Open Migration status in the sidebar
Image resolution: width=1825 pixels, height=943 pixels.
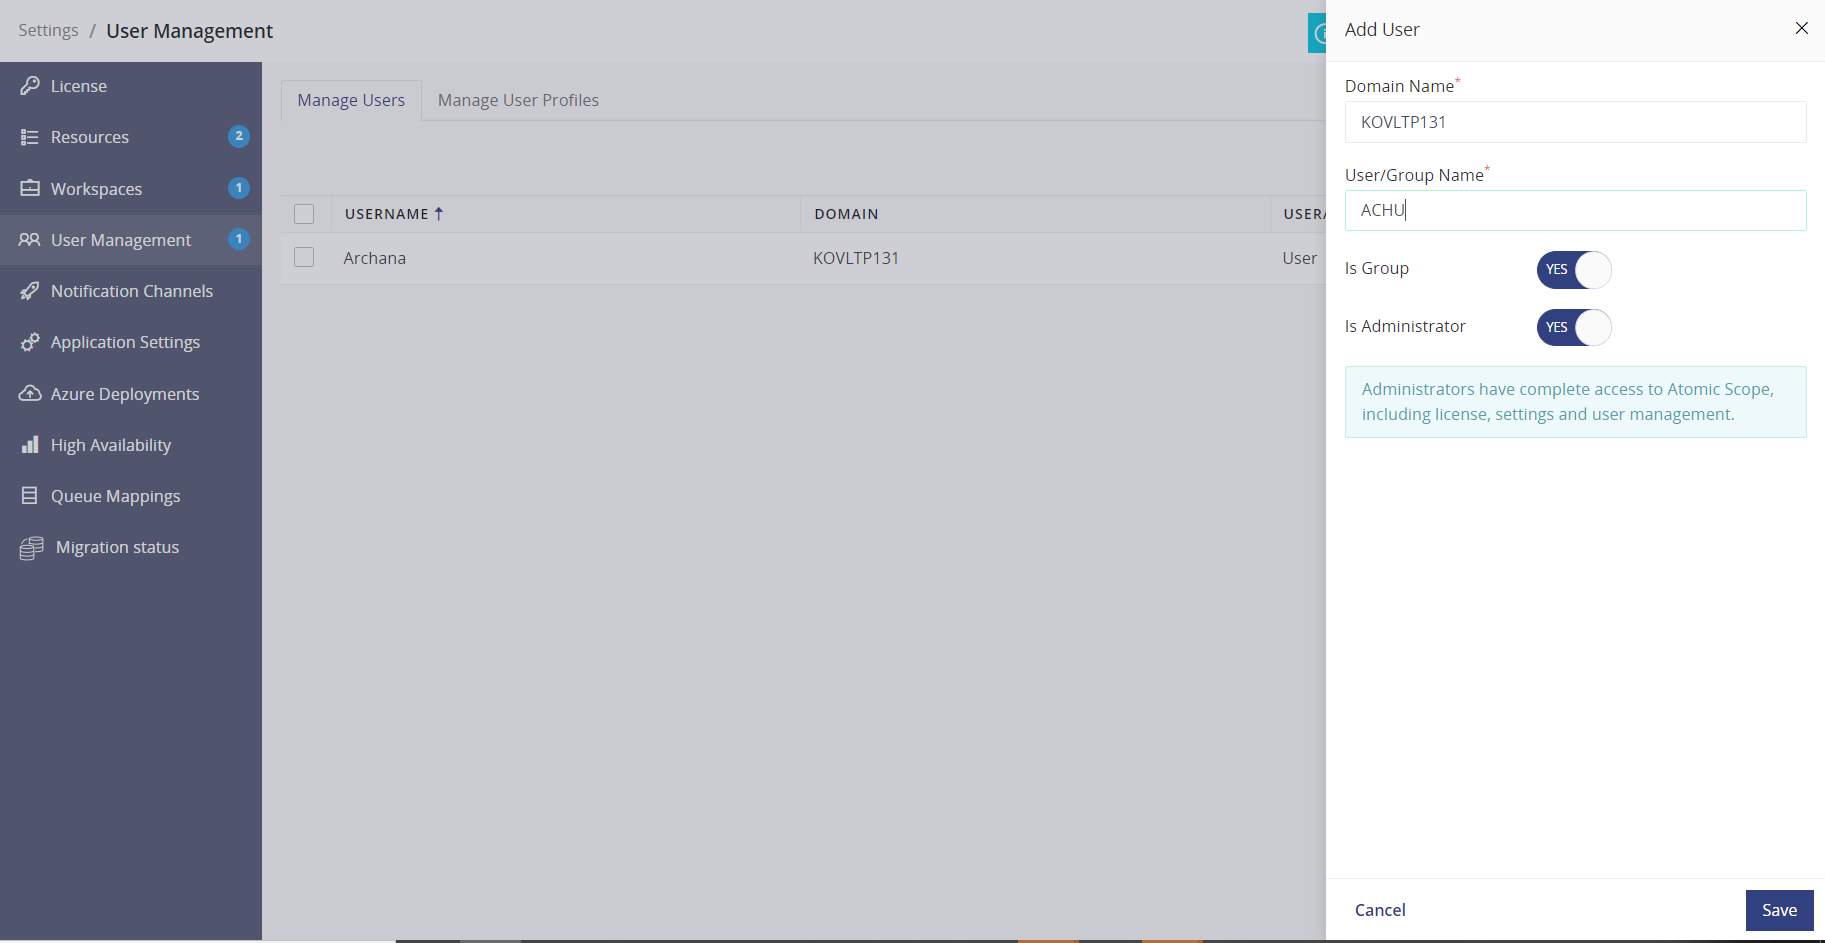coord(131,547)
